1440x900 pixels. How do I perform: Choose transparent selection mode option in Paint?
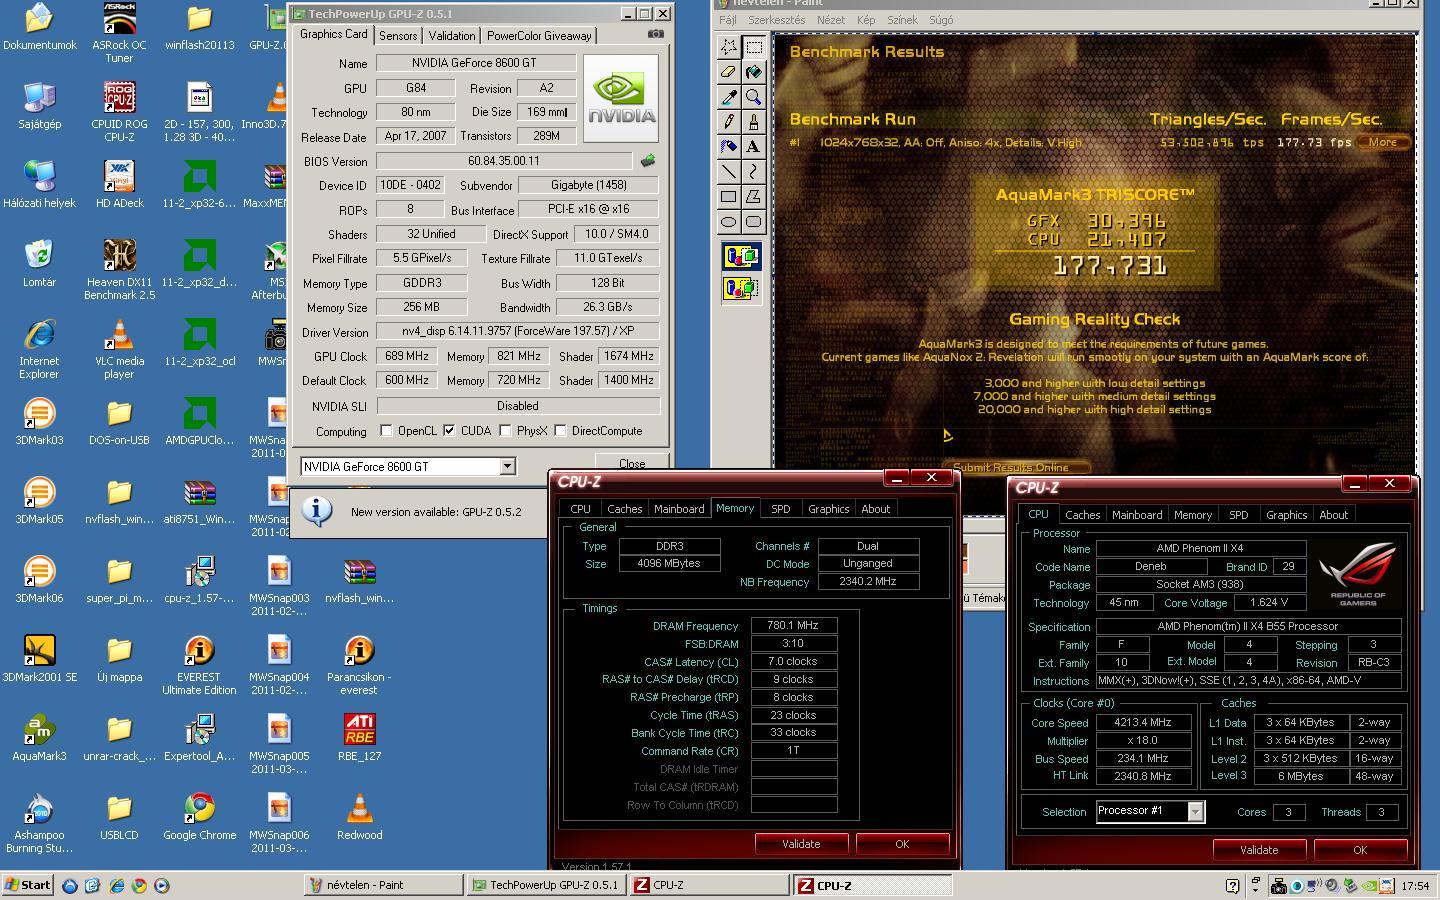[x=741, y=289]
